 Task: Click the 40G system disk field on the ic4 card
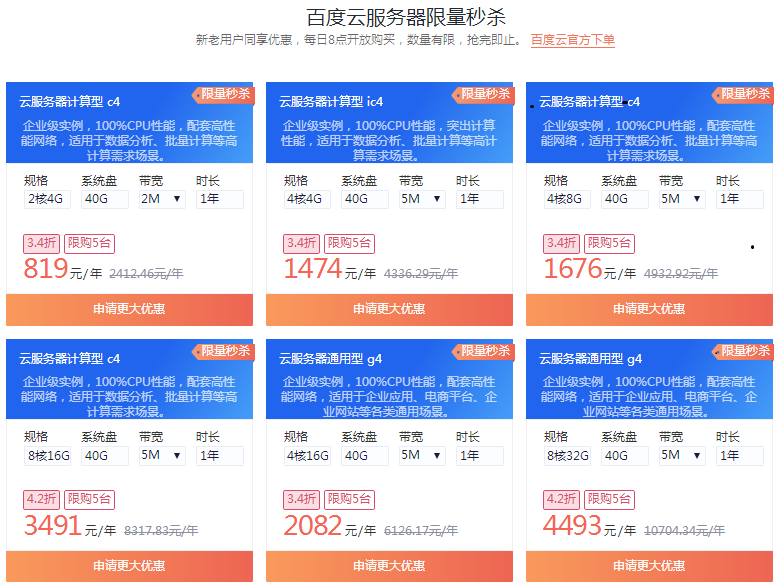pyautogui.click(x=365, y=199)
